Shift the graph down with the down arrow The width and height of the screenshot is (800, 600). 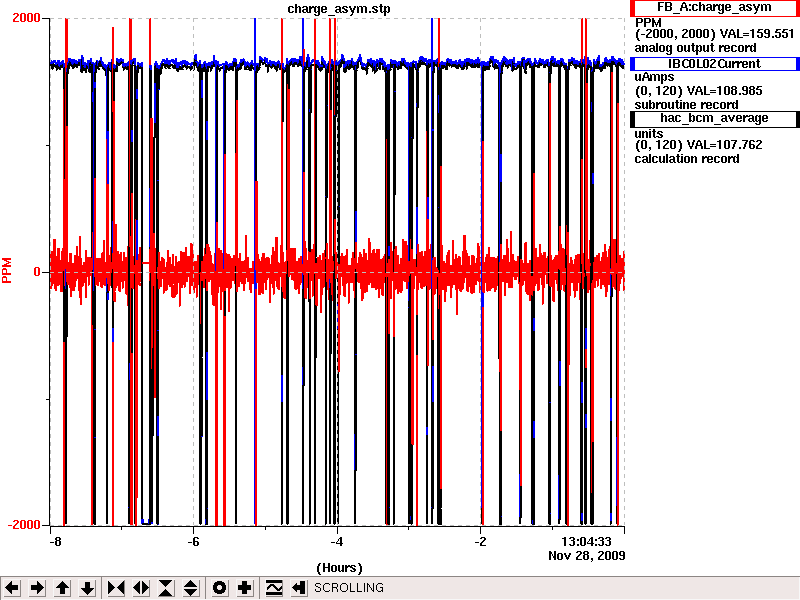tap(87, 588)
